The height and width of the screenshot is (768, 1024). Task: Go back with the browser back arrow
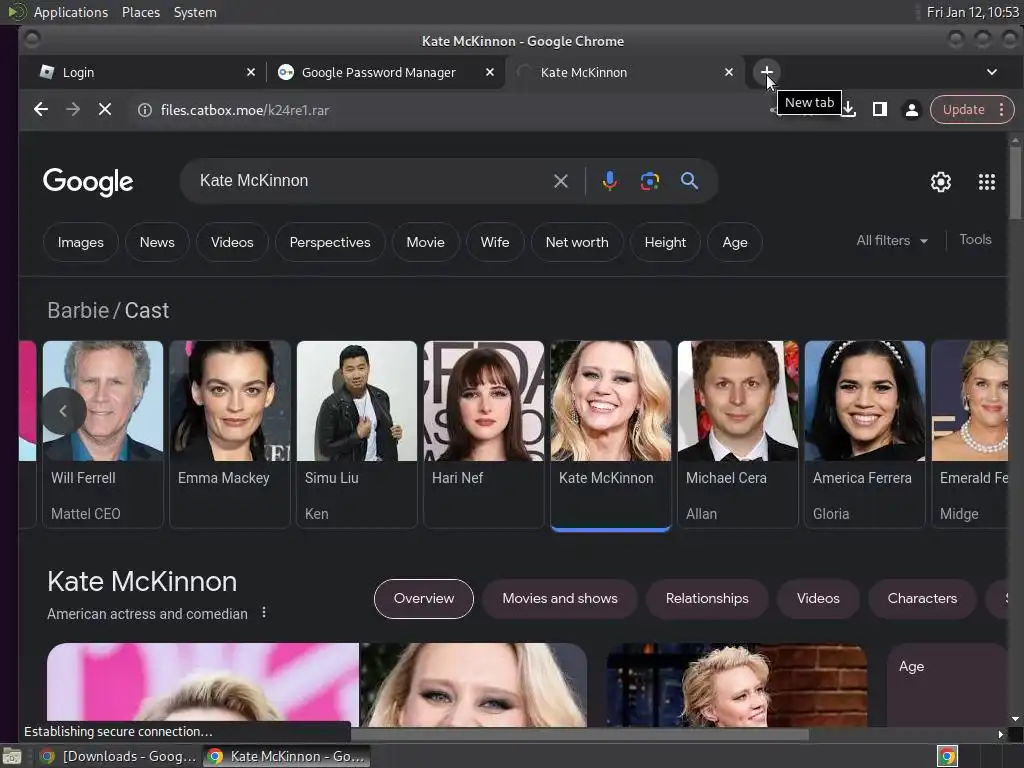coord(41,109)
